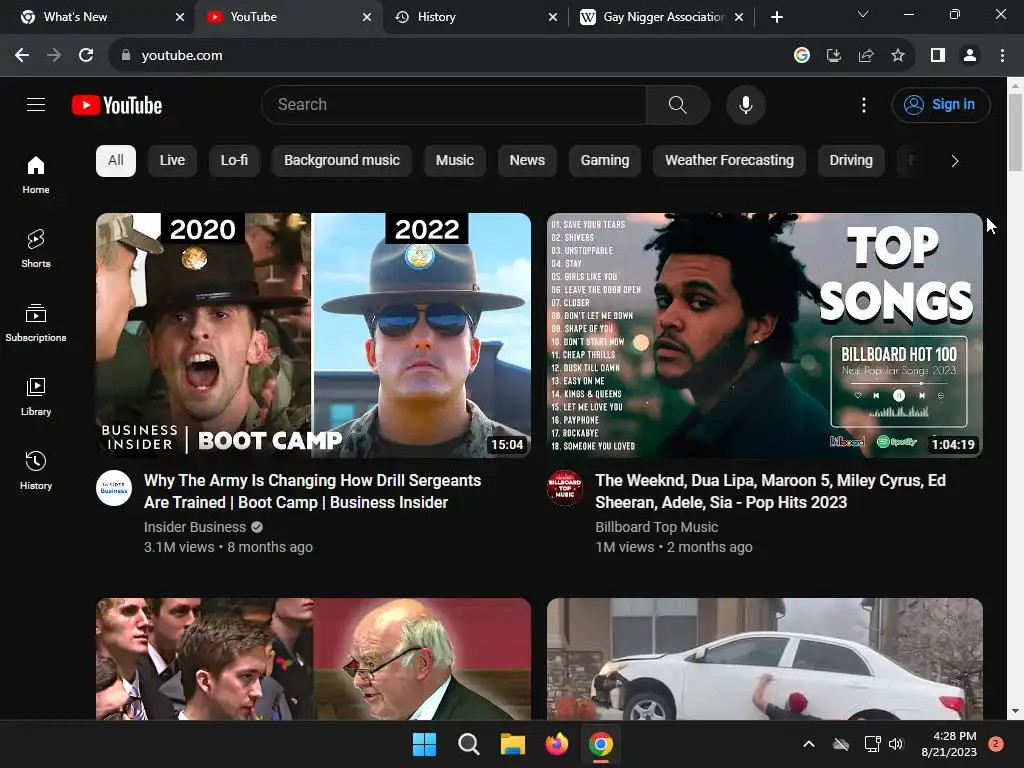Open the tab search dropdown arrow
The width and height of the screenshot is (1024, 768).
point(863,14)
